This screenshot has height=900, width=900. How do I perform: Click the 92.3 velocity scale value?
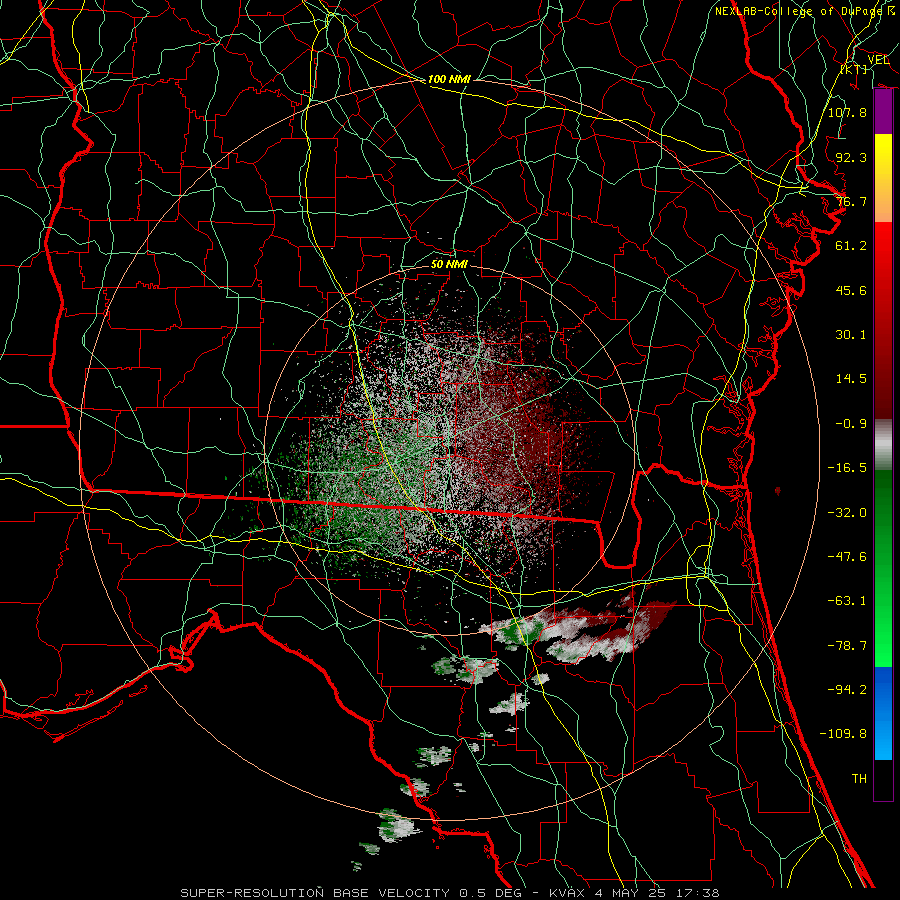point(851,157)
